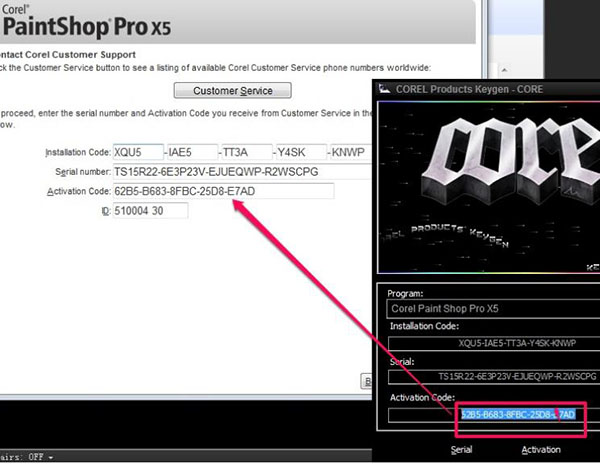Click the Activation button in keygen
Image resolution: width=600 pixels, height=464 pixels.
click(541, 450)
